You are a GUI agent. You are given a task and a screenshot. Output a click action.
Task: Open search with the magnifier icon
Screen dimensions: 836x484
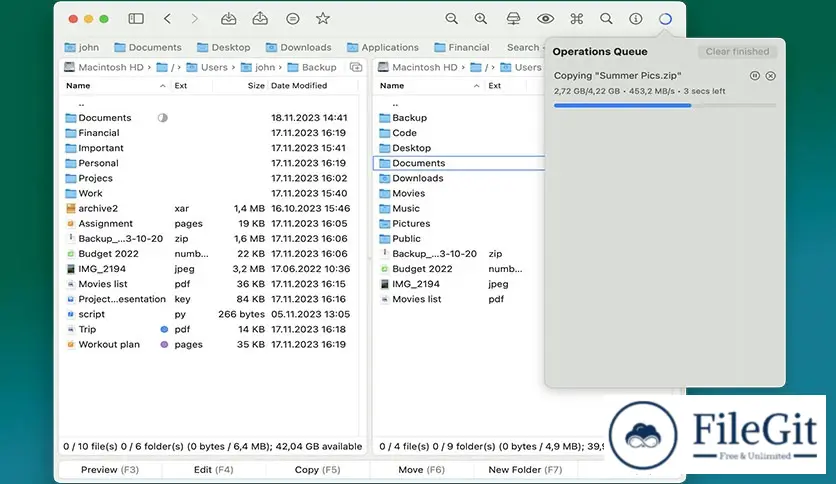click(606, 19)
